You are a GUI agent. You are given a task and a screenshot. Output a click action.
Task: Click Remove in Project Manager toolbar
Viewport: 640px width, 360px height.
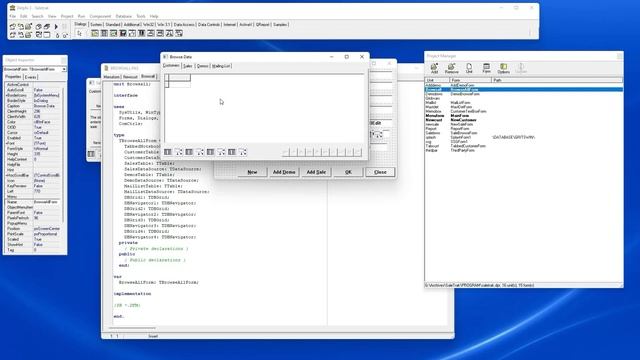tap(451, 68)
